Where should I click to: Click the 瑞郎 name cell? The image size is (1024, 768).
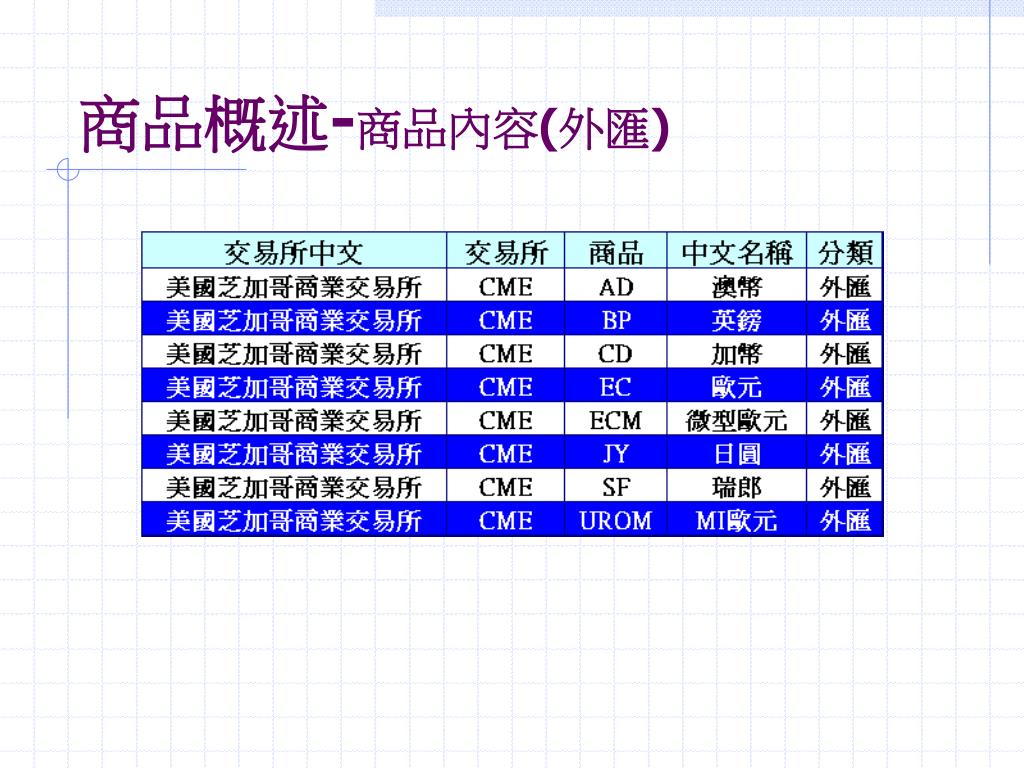[737, 485]
